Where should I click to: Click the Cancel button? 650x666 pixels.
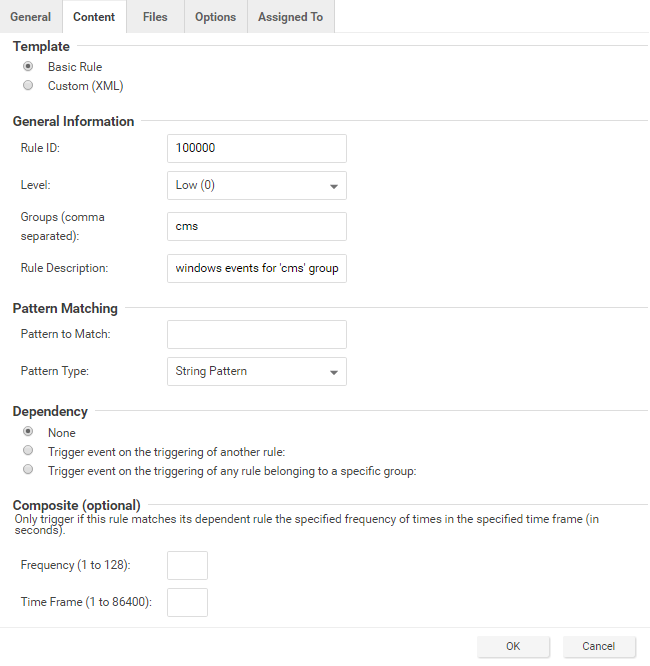(x=600, y=647)
